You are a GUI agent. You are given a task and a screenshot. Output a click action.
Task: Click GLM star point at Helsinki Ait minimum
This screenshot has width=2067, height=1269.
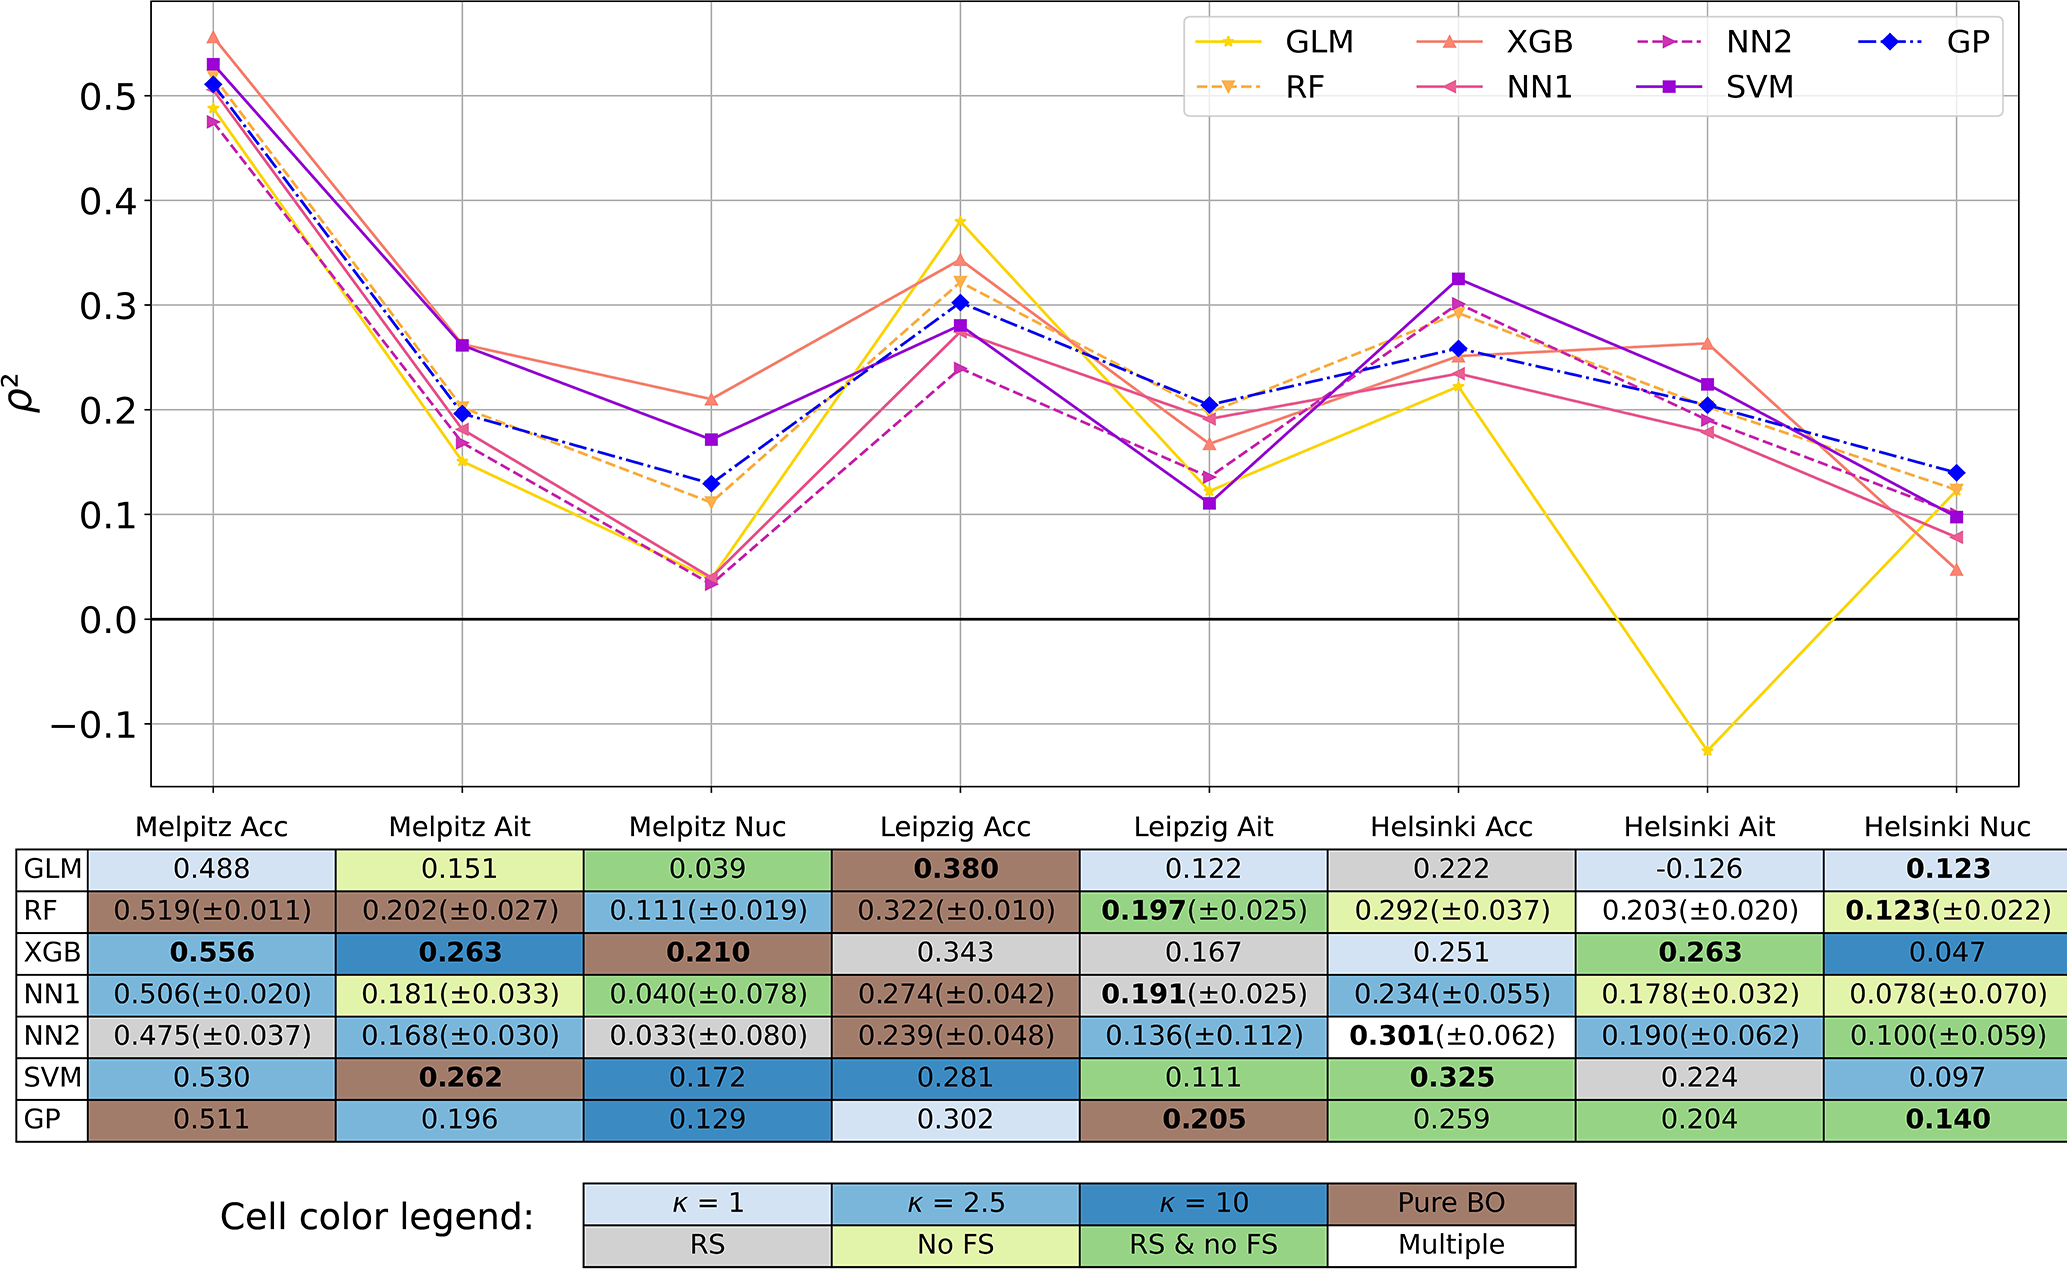point(1707,750)
